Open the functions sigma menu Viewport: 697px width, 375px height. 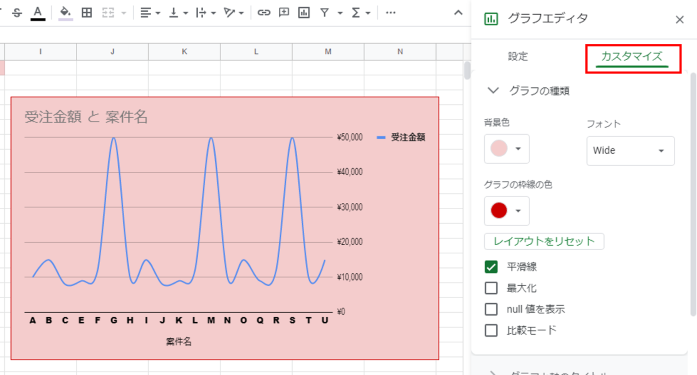361,13
